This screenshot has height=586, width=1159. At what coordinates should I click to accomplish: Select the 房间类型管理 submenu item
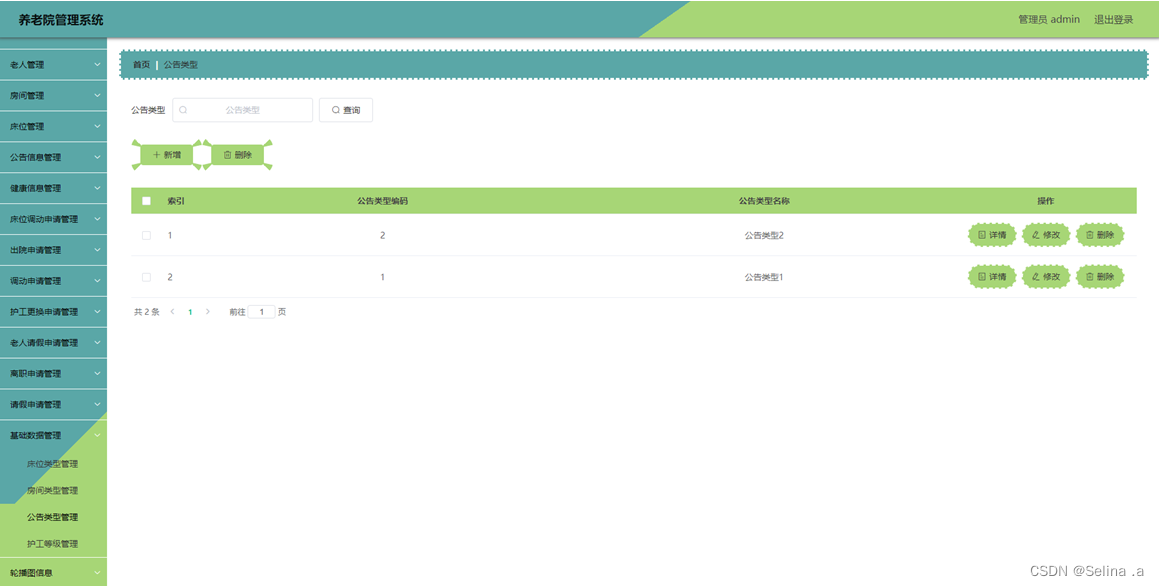click(53, 491)
